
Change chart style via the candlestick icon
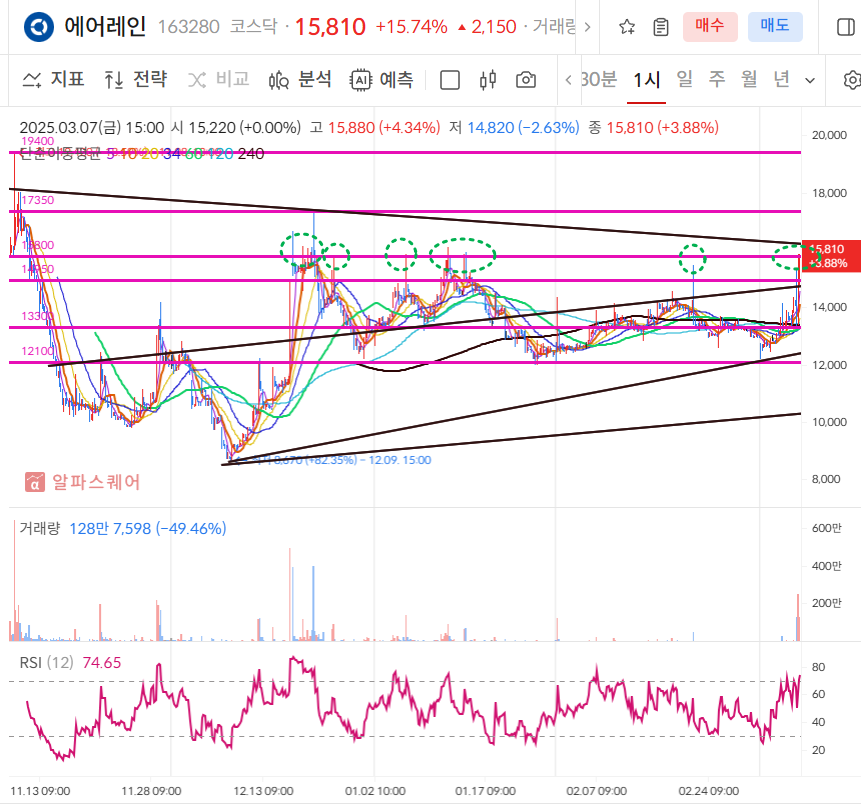click(487, 80)
